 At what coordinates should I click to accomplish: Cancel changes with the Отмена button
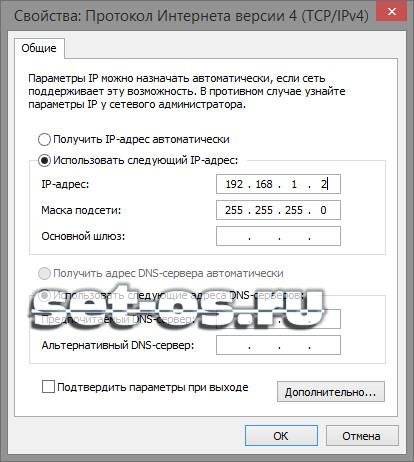pyautogui.click(x=362, y=435)
